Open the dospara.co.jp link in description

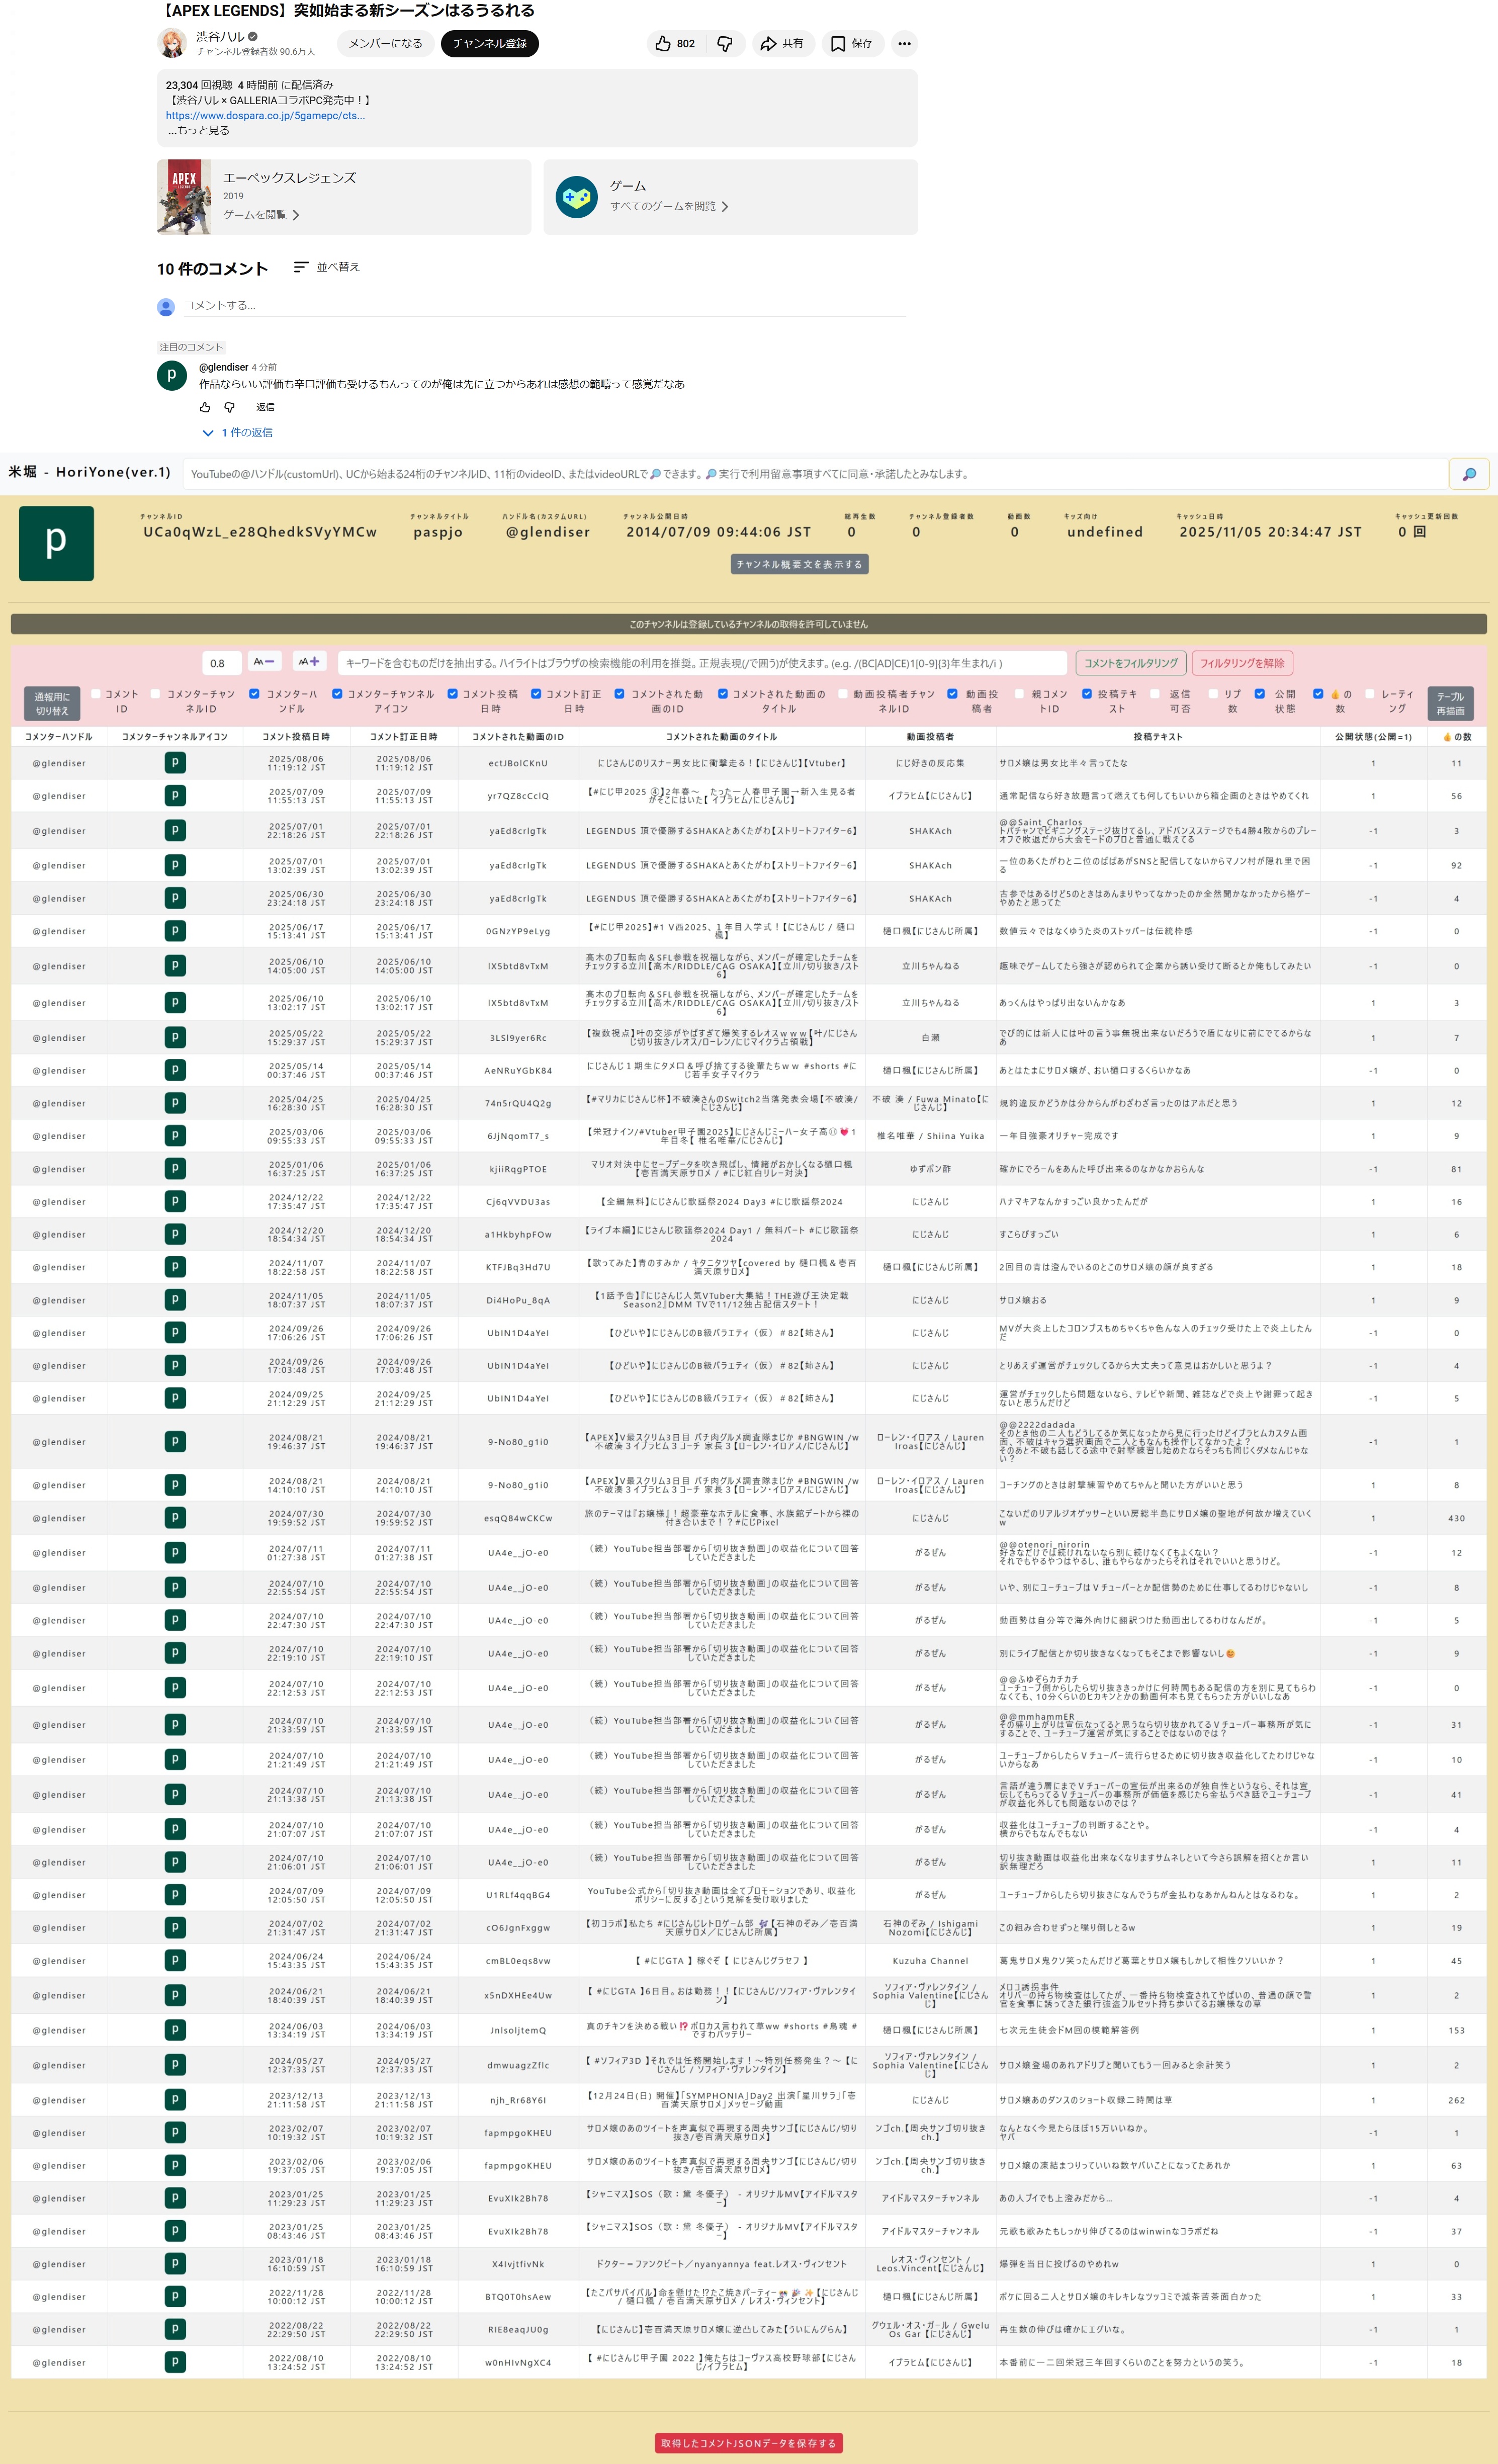click(265, 115)
